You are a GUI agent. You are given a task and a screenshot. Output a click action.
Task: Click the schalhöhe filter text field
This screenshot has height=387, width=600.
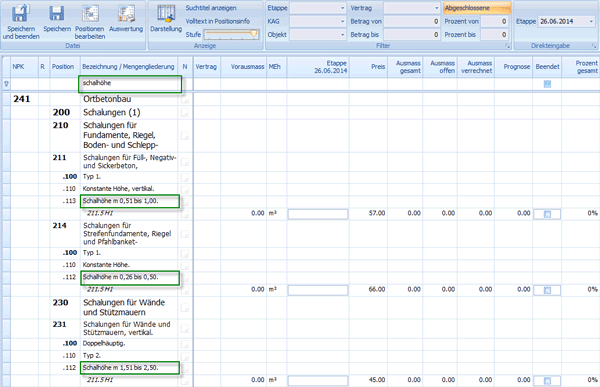pyautogui.click(x=130, y=84)
